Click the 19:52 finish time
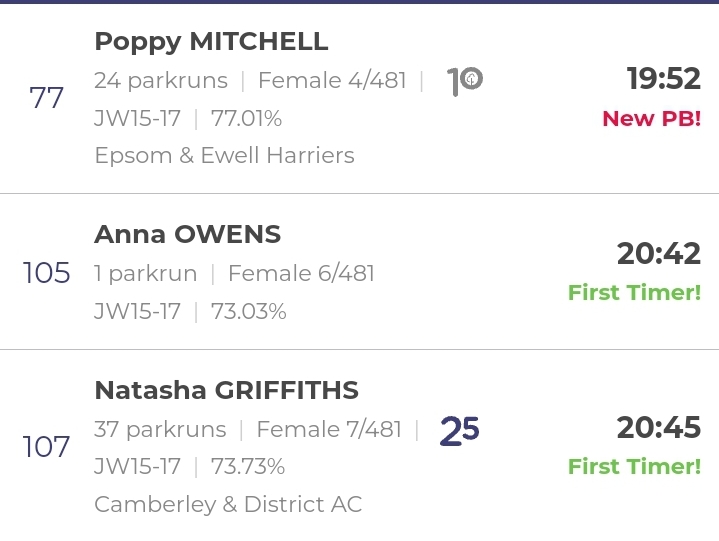Image resolution: width=719 pixels, height=541 pixels. [664, 78]
